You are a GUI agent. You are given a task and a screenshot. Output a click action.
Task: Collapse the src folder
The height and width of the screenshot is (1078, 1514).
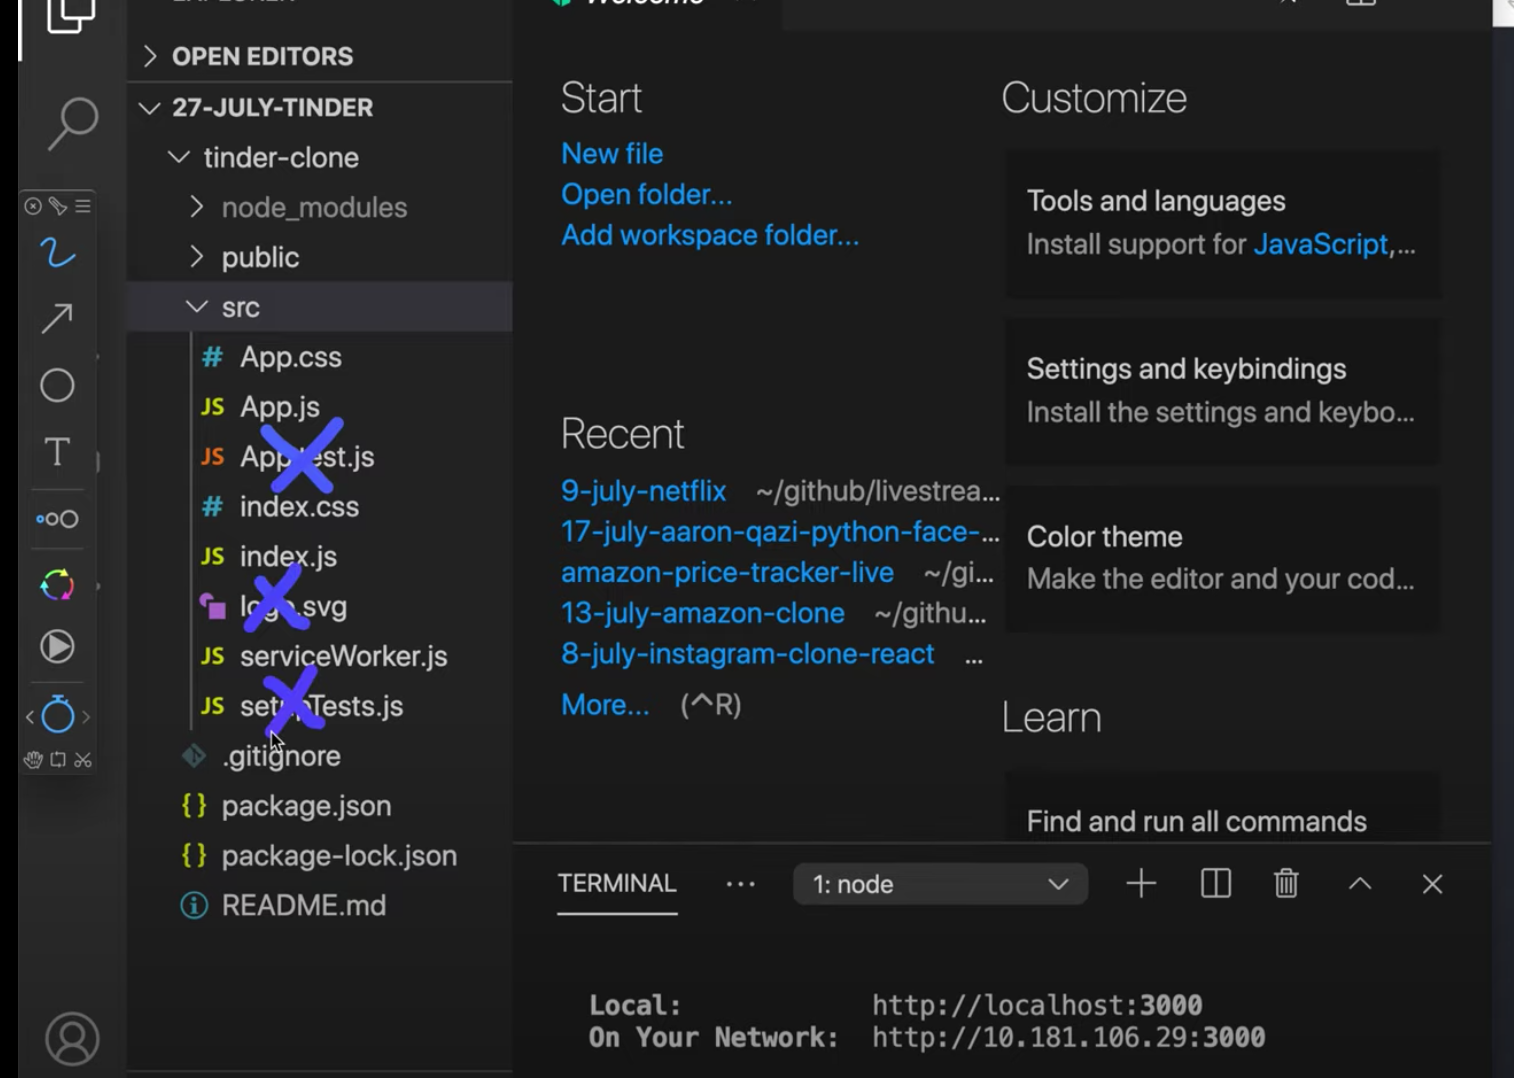click(x=320, y=307)
